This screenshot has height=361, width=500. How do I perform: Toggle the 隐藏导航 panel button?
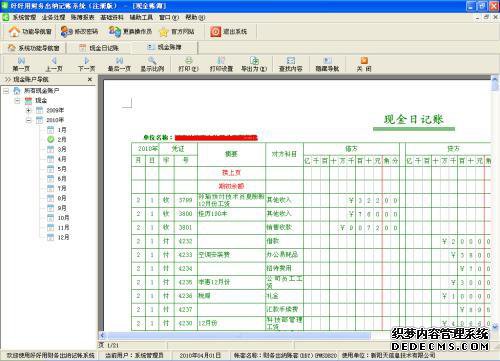[327, 64]
